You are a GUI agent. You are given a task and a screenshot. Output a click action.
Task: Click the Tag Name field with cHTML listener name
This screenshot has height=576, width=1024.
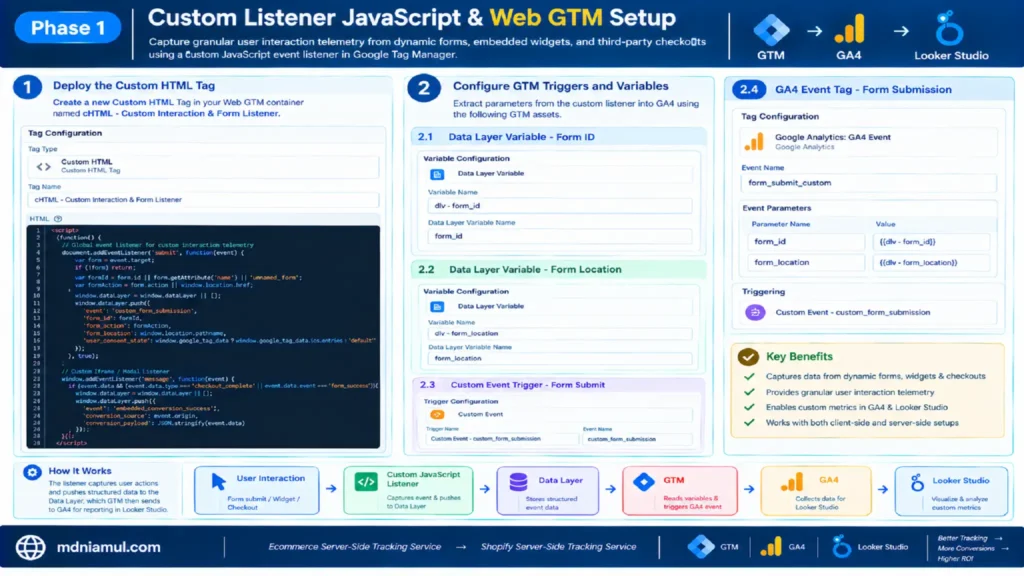click(203, 200)
